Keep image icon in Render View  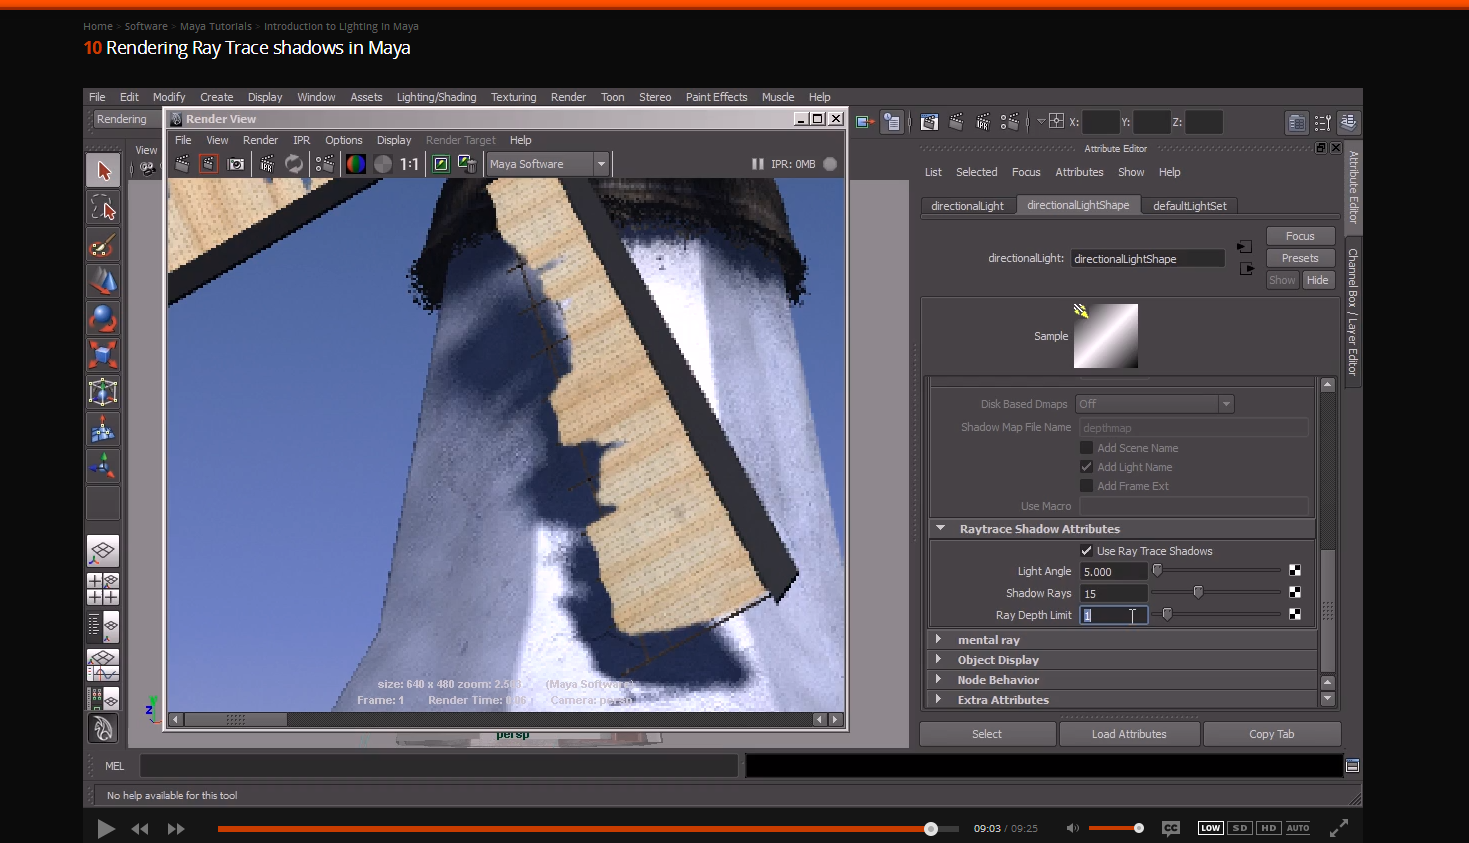[441, 164]
